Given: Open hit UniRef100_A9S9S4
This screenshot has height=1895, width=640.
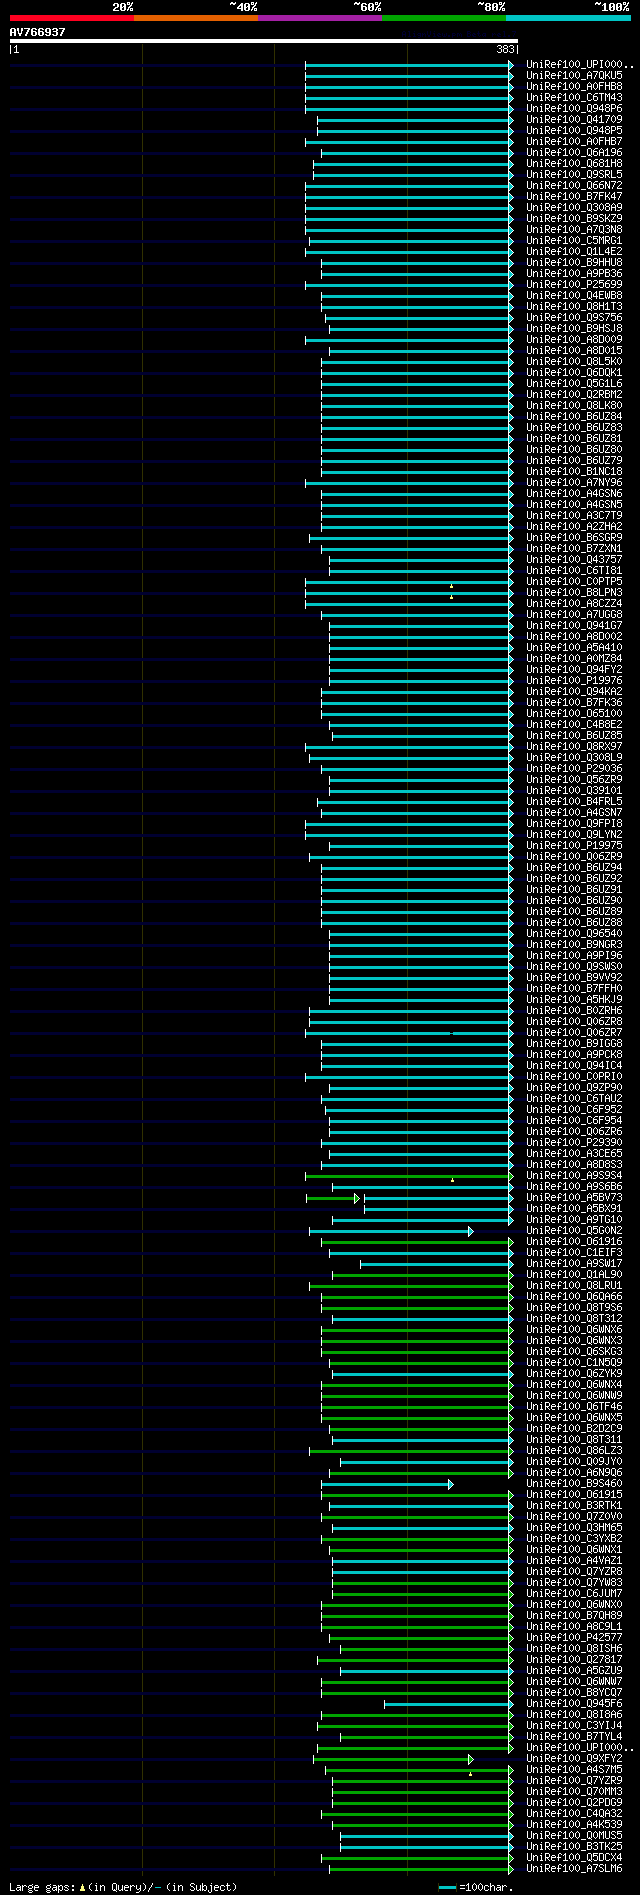Looking at the screenshot, I should (x=574, y=1176).
